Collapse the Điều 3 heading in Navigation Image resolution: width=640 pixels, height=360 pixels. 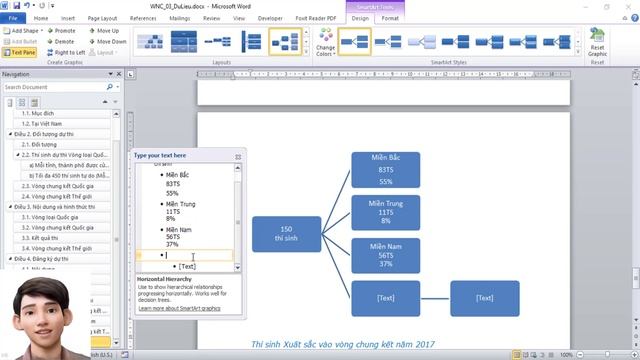pyautogui.click(x=10, y=207)
